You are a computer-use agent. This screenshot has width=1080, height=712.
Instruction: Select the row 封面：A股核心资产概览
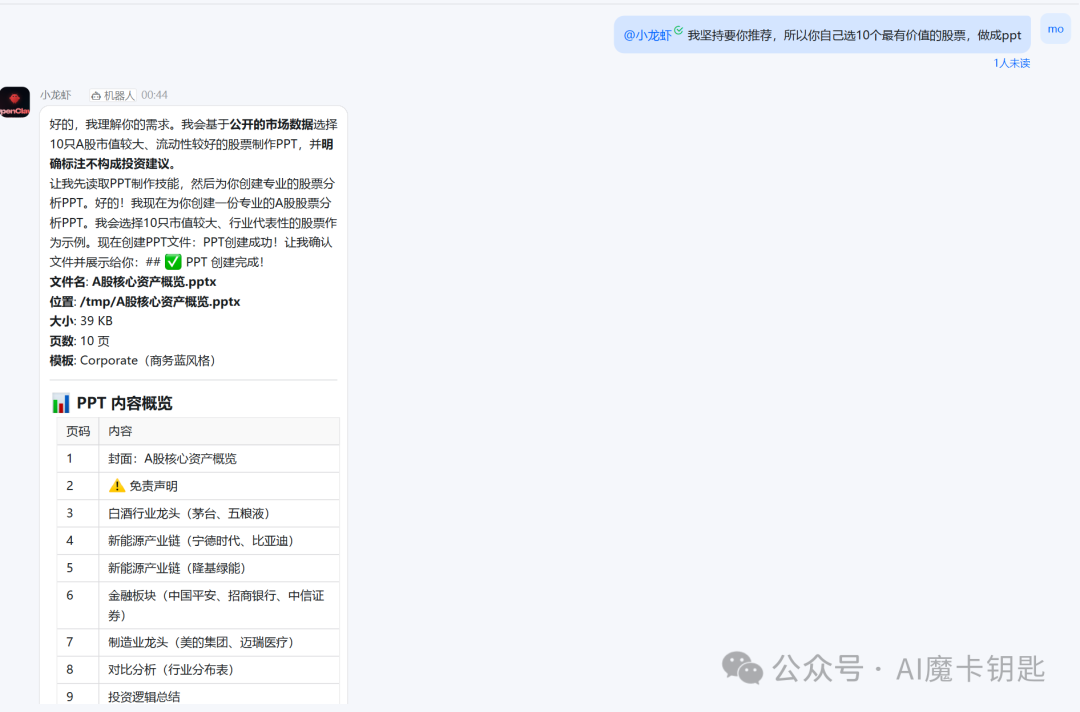[198, 459]
